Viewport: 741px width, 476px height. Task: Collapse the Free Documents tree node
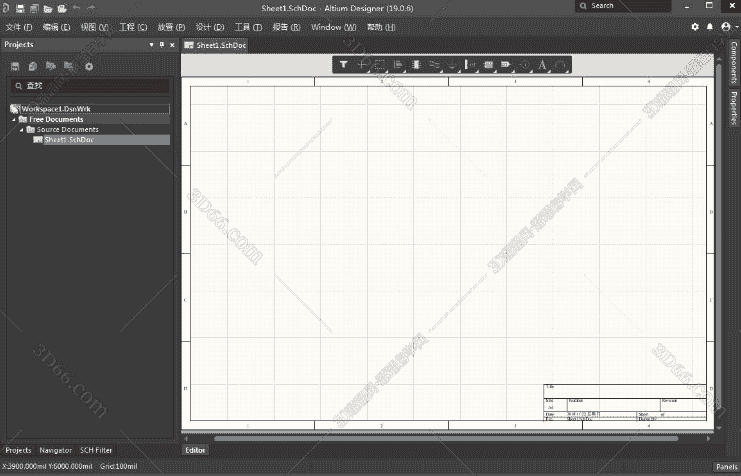tap(14, 119)
